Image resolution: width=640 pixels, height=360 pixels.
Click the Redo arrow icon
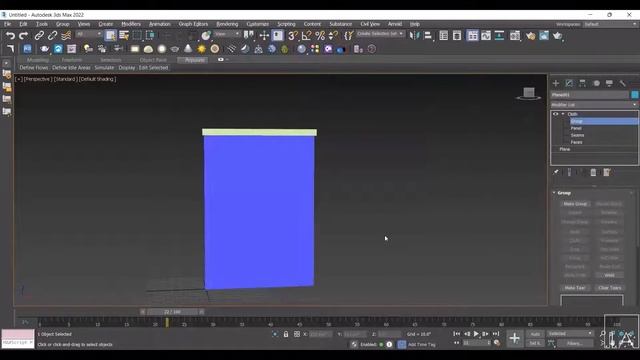click(23, 36)
